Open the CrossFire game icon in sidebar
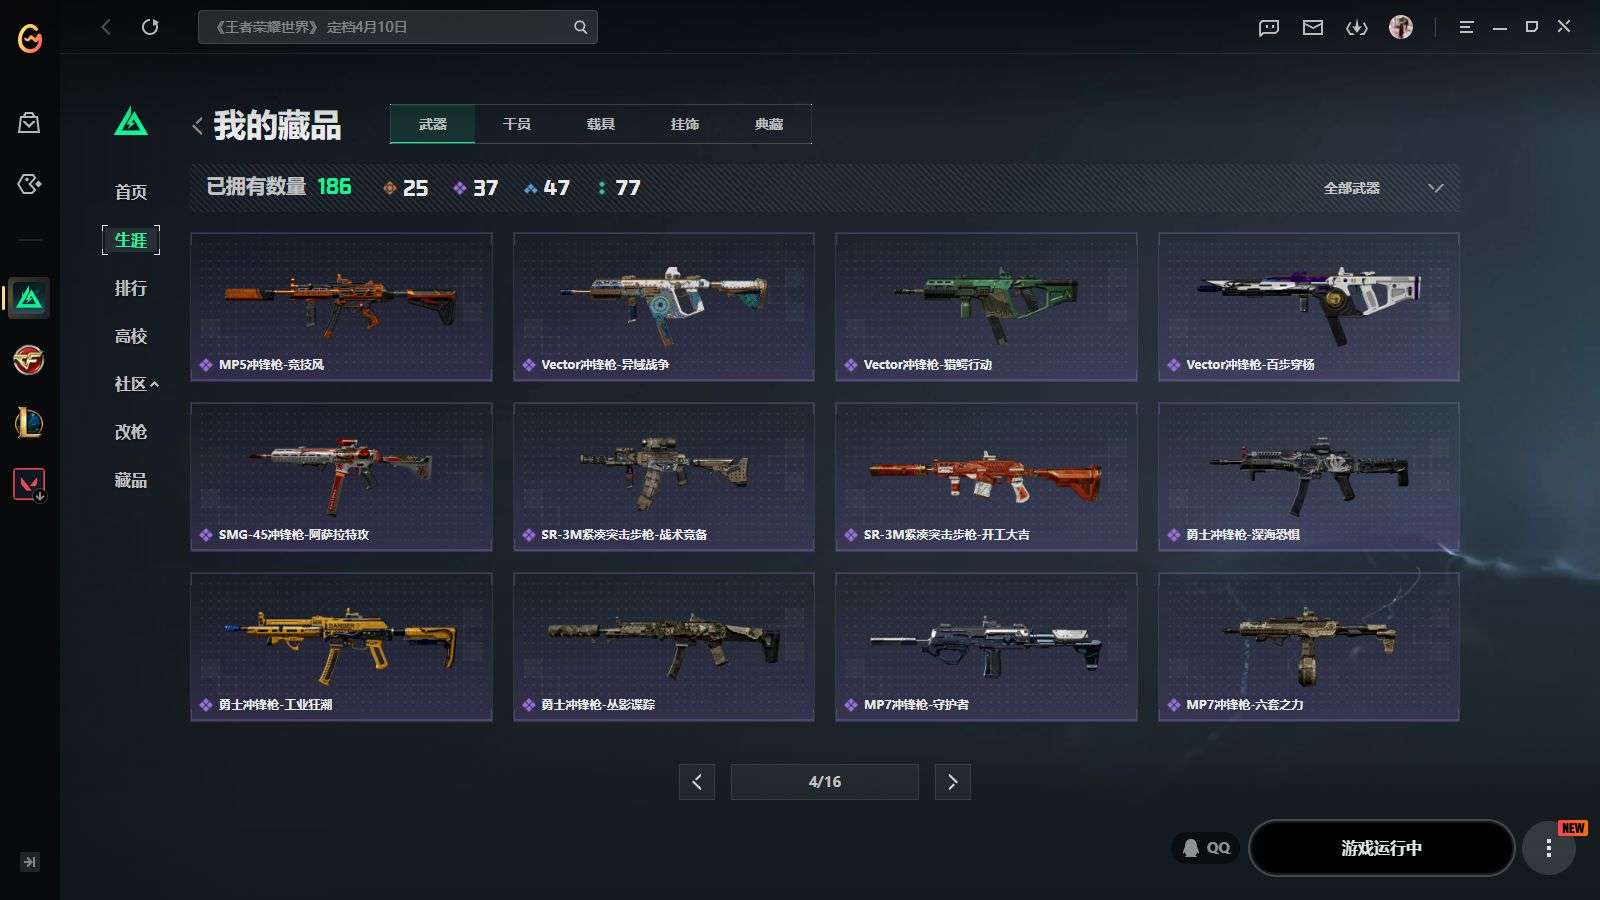This screenshot has width=1600, height=900. pyautogui.click(x=29, y=360)
